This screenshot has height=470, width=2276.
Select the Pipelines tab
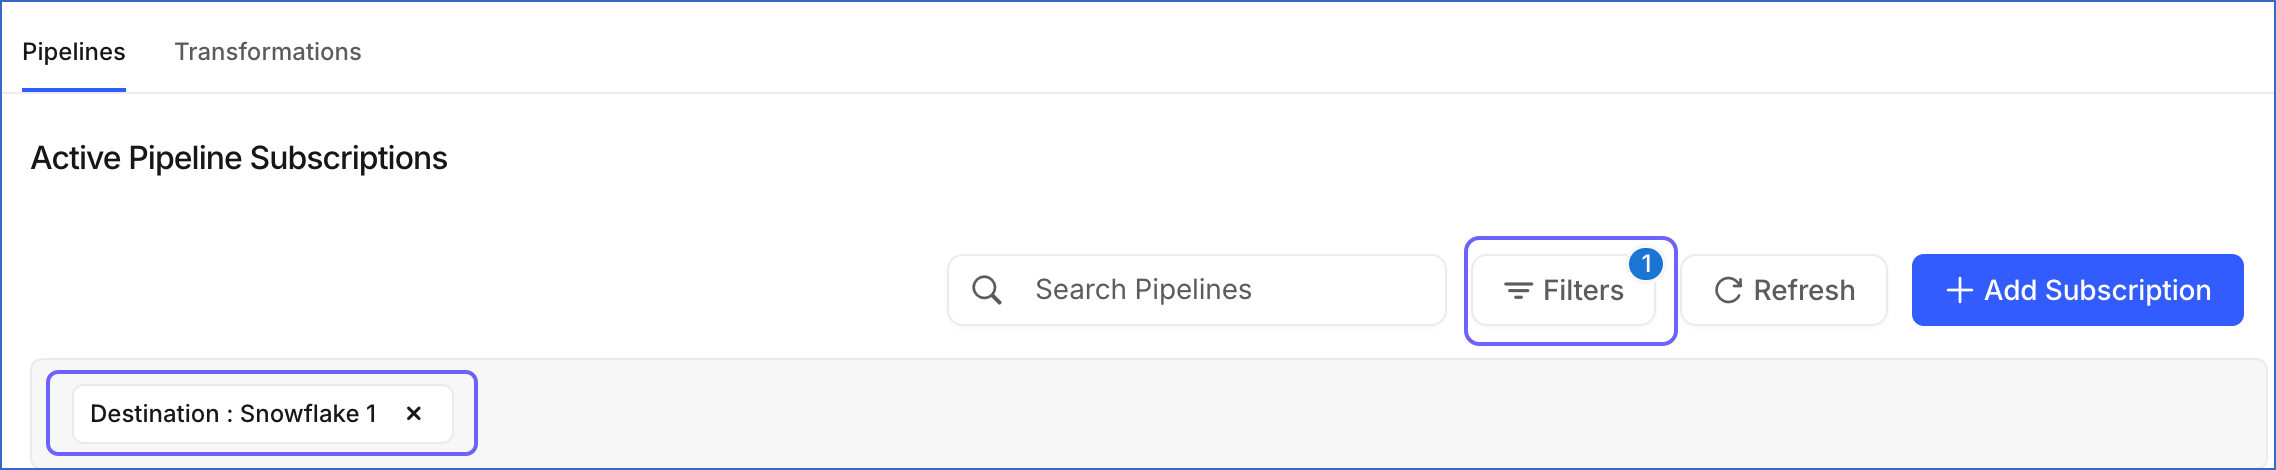pyautogui.click(x=74, y=52)
